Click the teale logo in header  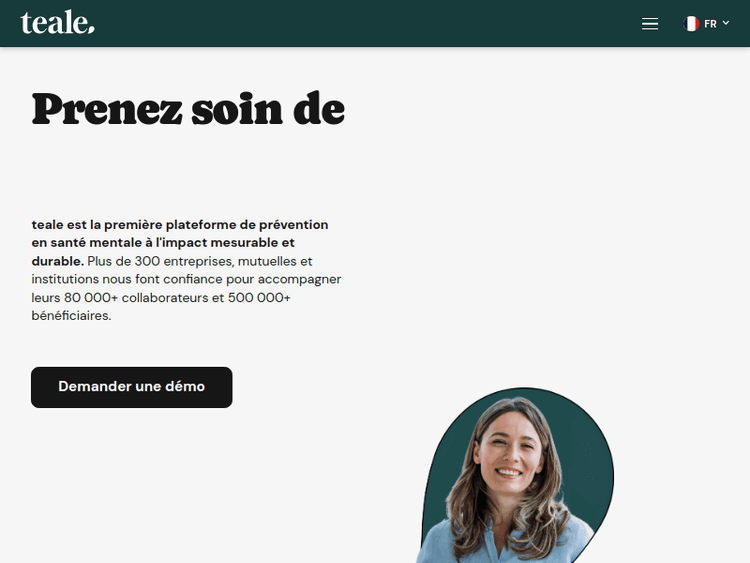click(57, 22)
